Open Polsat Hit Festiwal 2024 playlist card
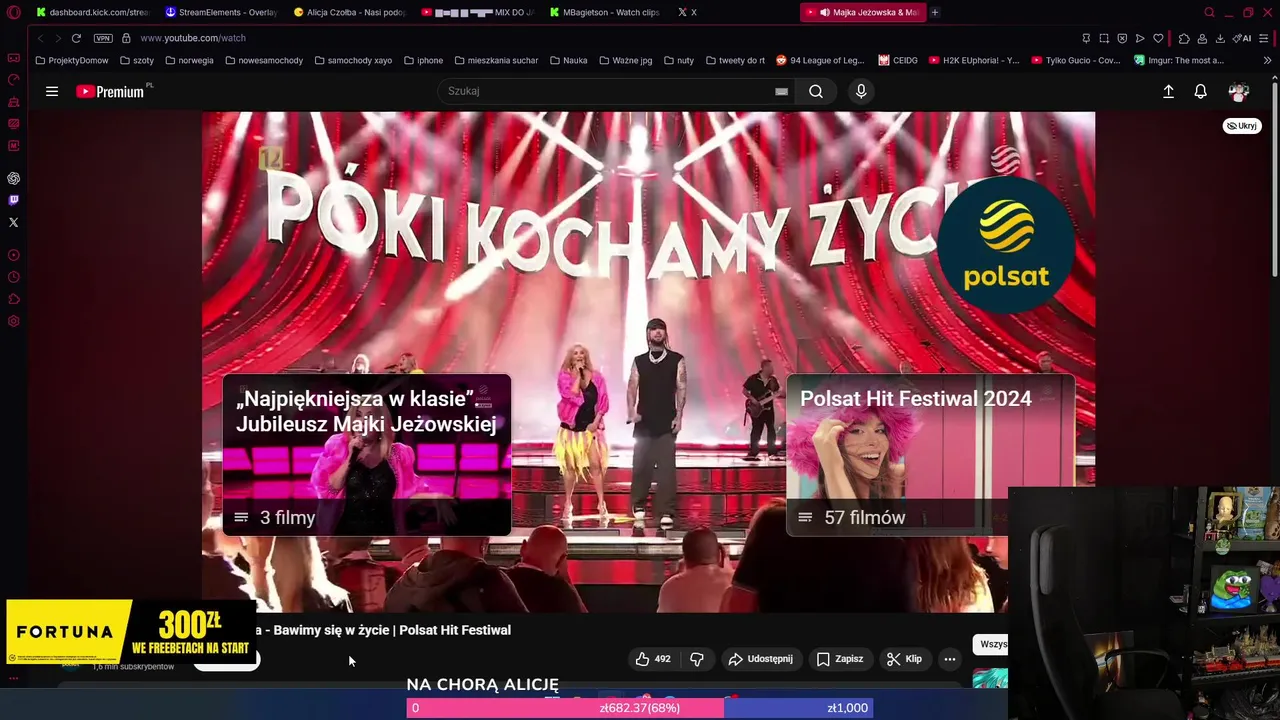This screenshot has width=1280, height=720. 930,455
